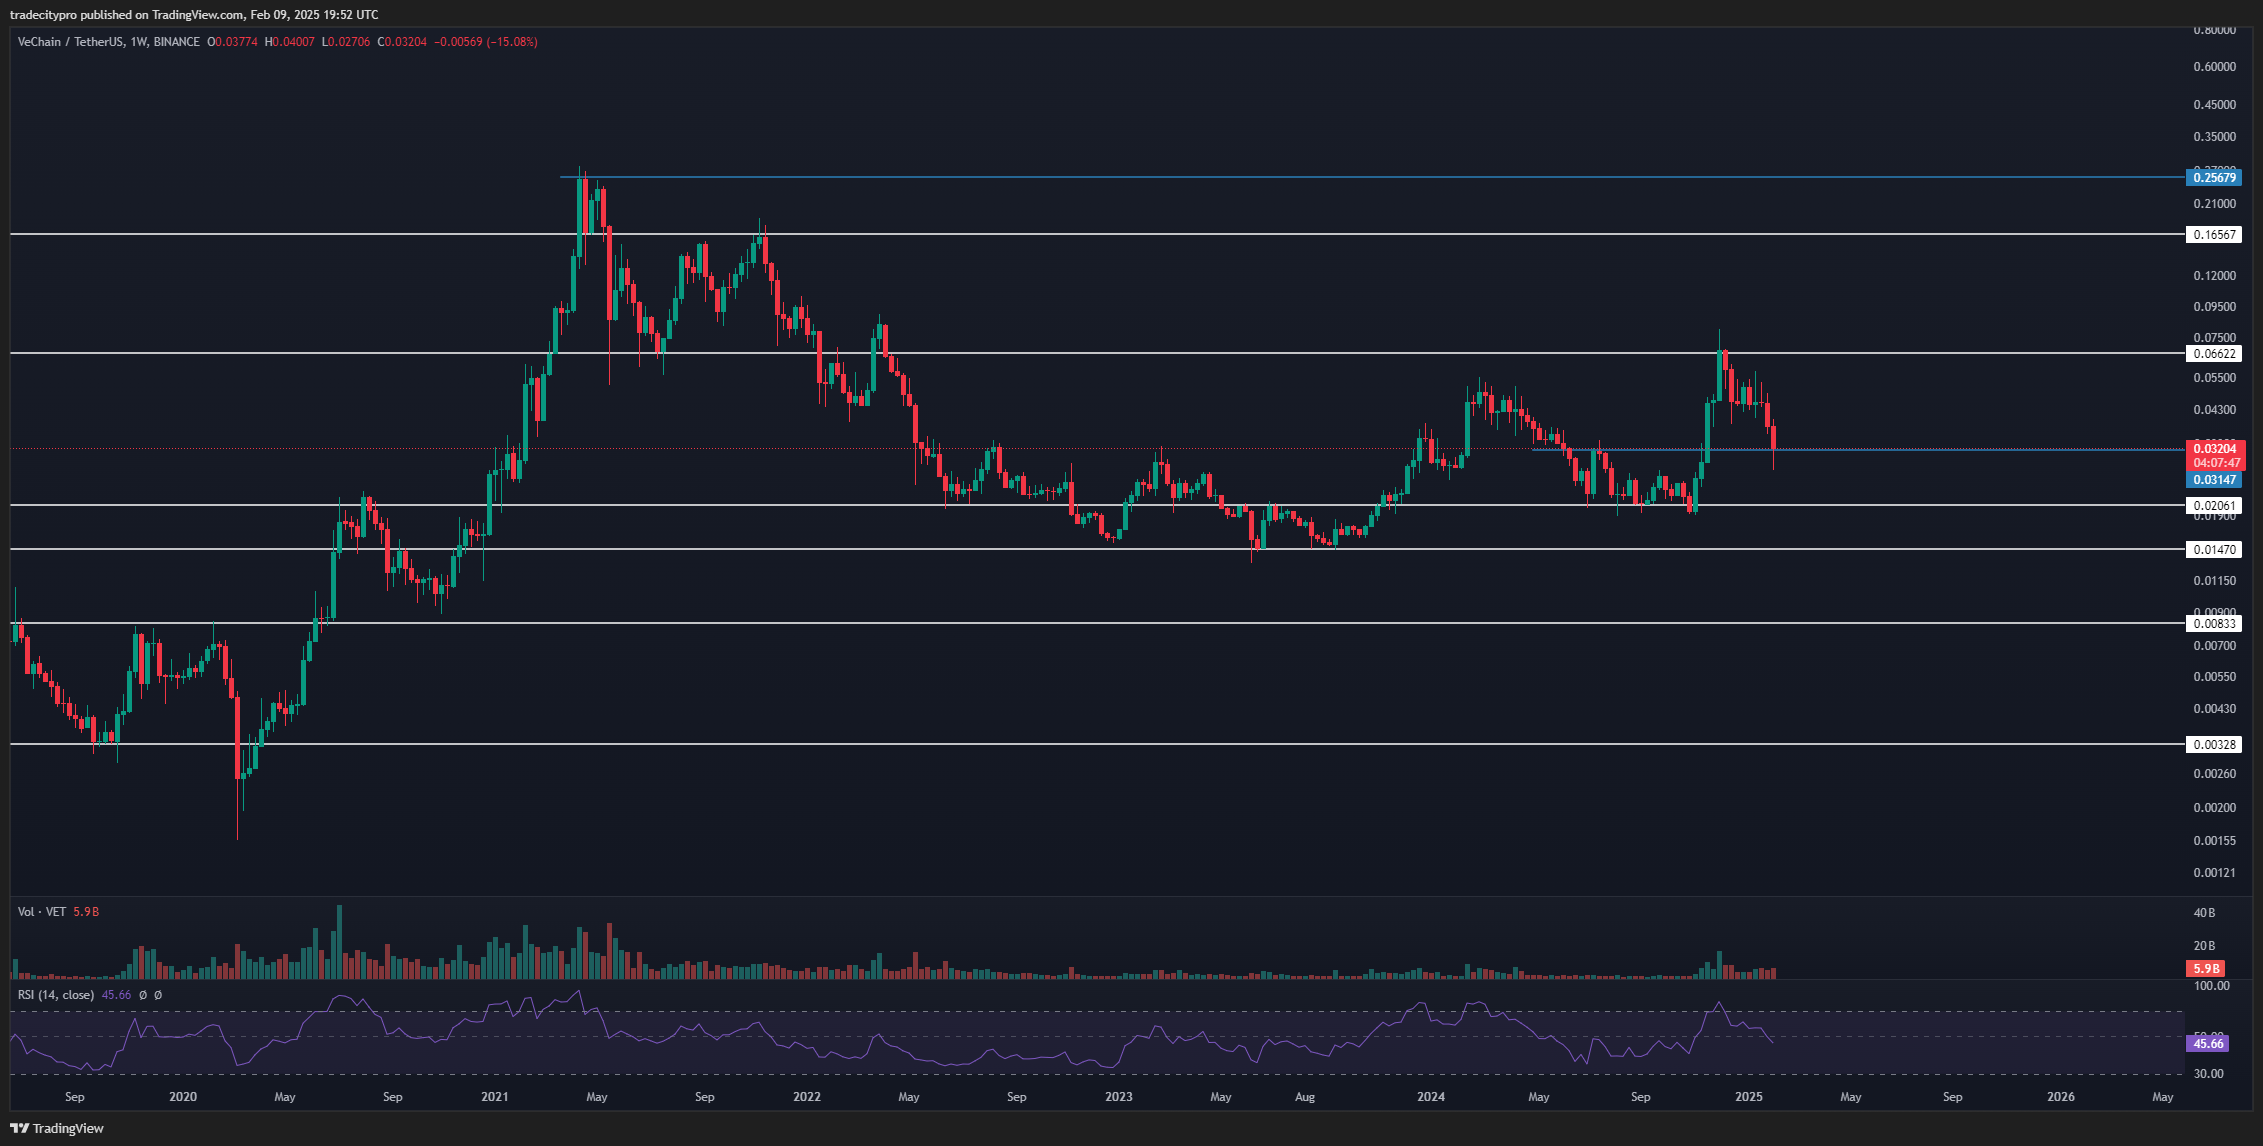Click the red current price label 0.03204
Viewport: 2263px width, 1146px height.
2213,449
